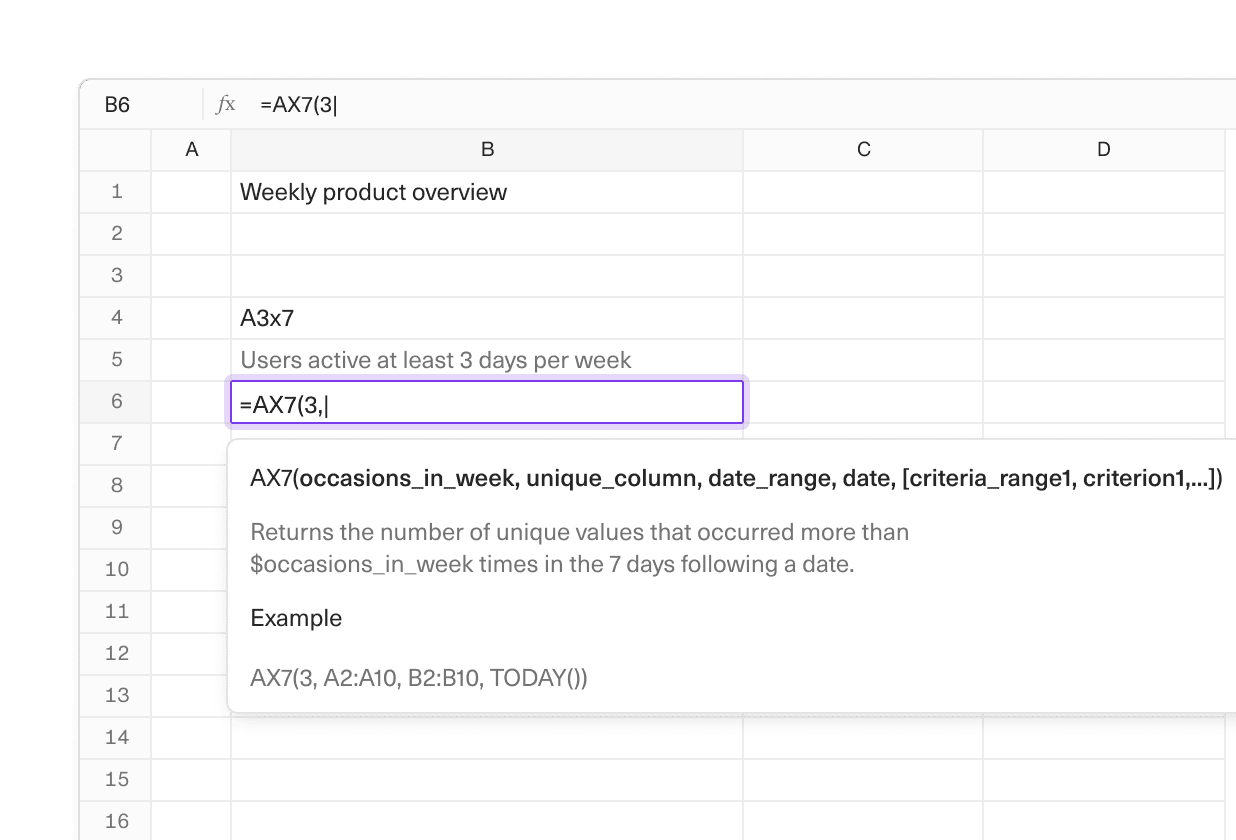The image size is (1236, 840).
Task: Click the function description text in the tooltip
Action: point(580,548)
